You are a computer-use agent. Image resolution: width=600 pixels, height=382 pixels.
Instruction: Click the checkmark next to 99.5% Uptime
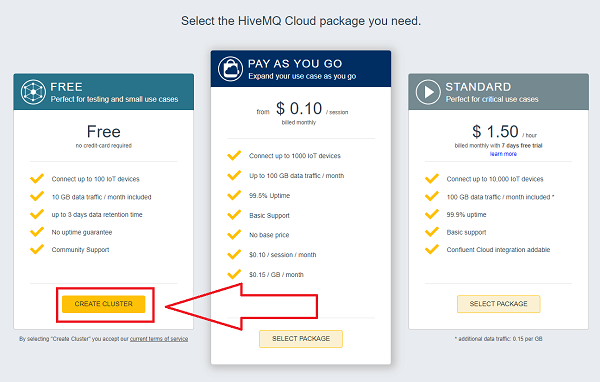pos(234,195)
